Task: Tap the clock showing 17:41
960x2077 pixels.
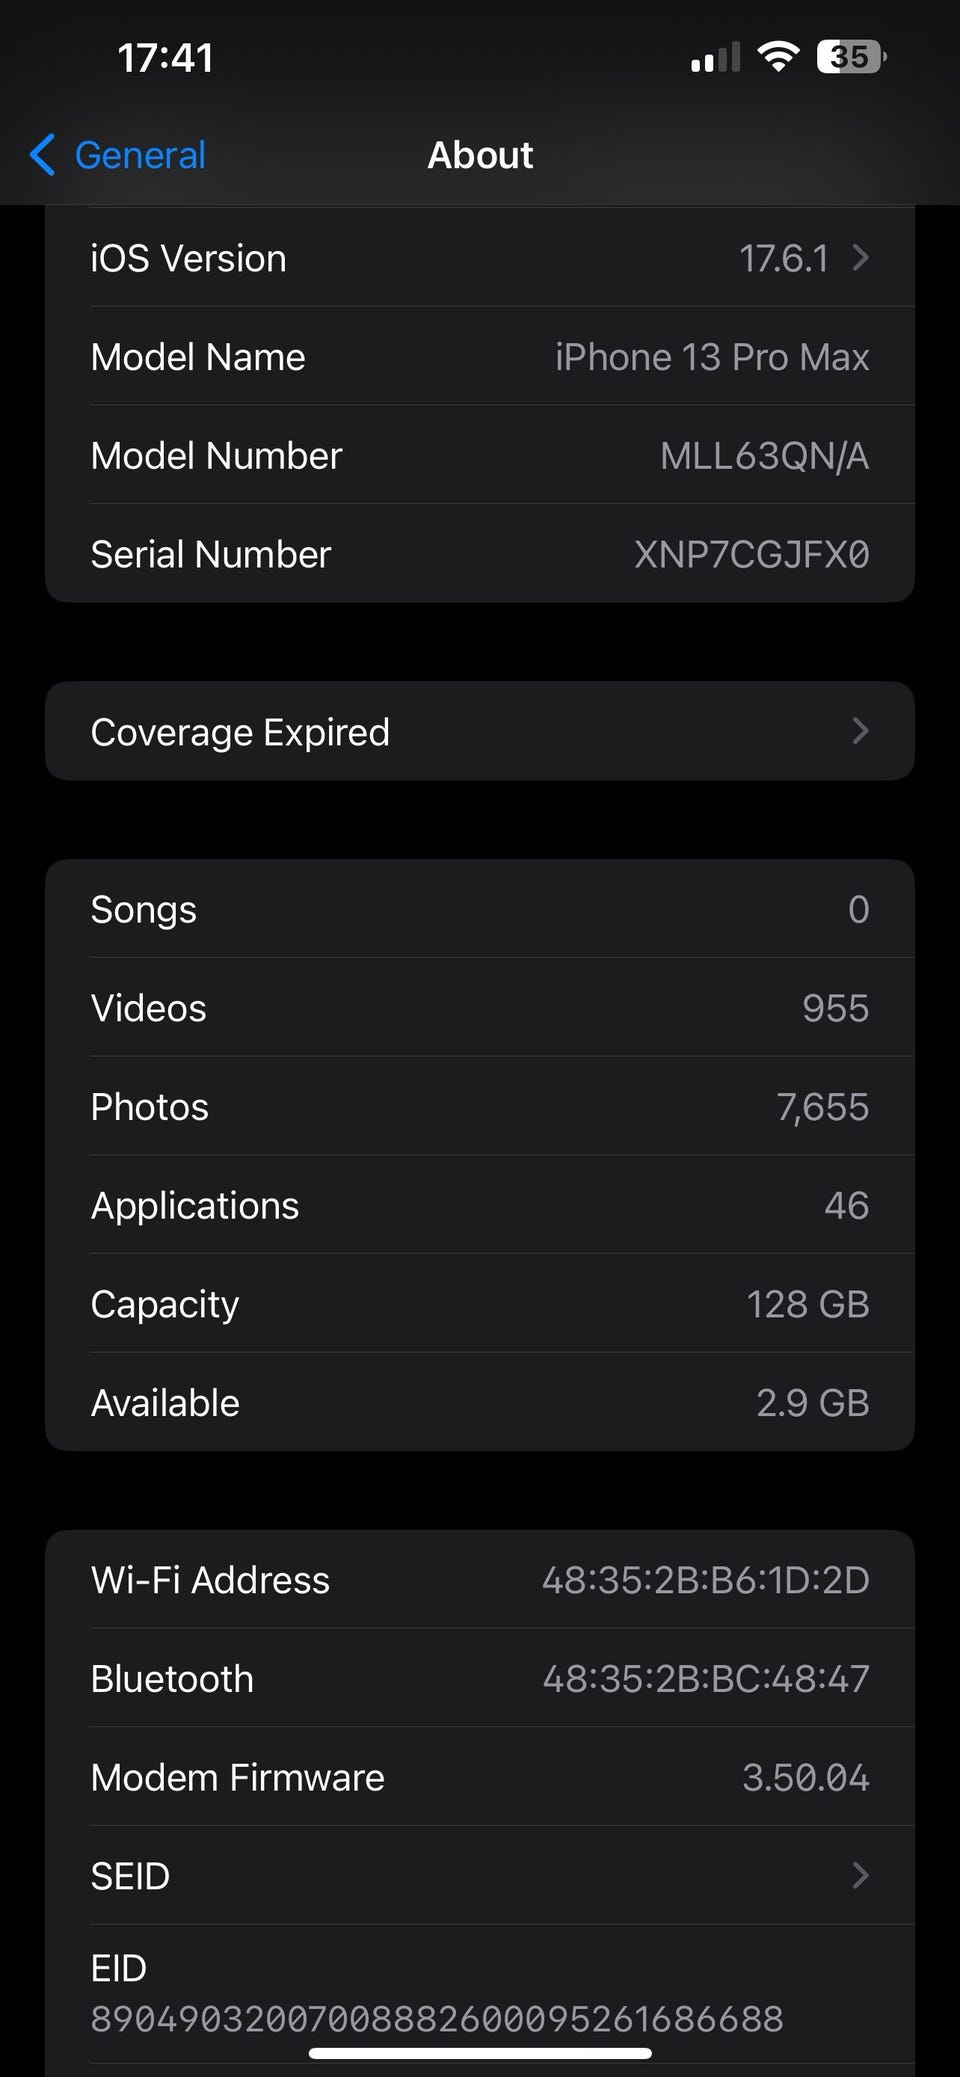Action: click(x=165, y=57)
